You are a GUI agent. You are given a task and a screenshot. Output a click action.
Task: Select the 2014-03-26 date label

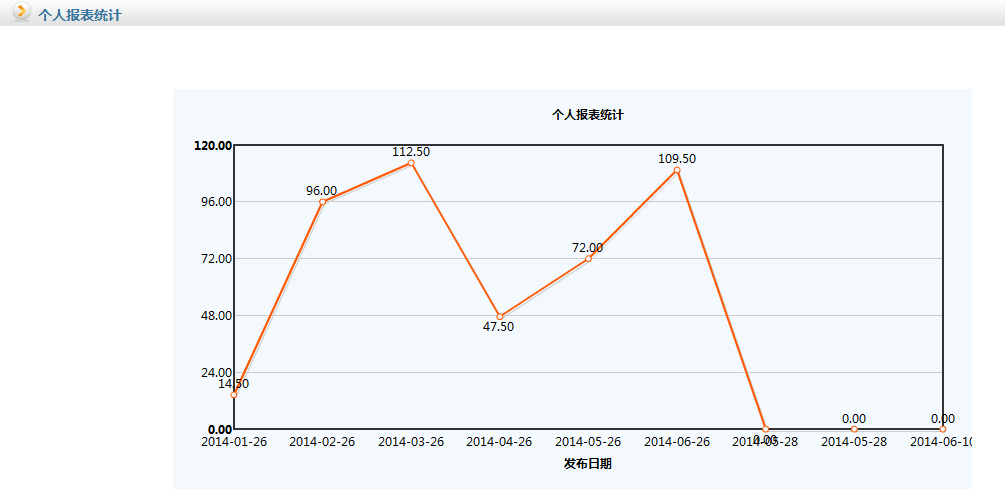pyautogui.click(x=411, y=442)
